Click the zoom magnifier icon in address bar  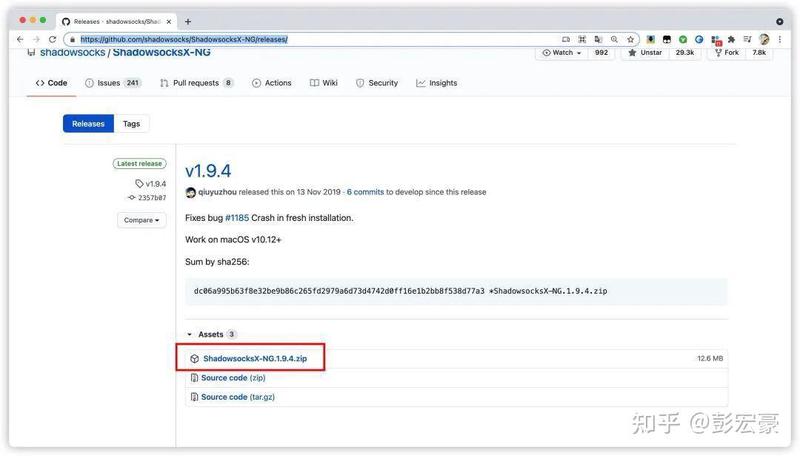point(614,39)
